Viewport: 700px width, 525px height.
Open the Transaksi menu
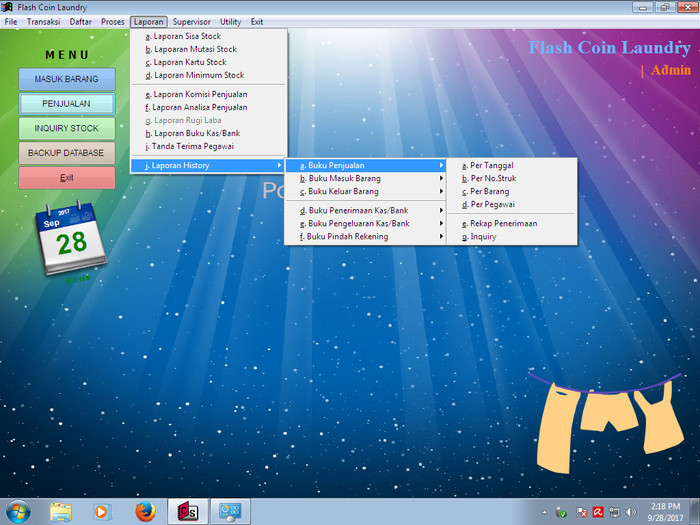pos(43,22)
